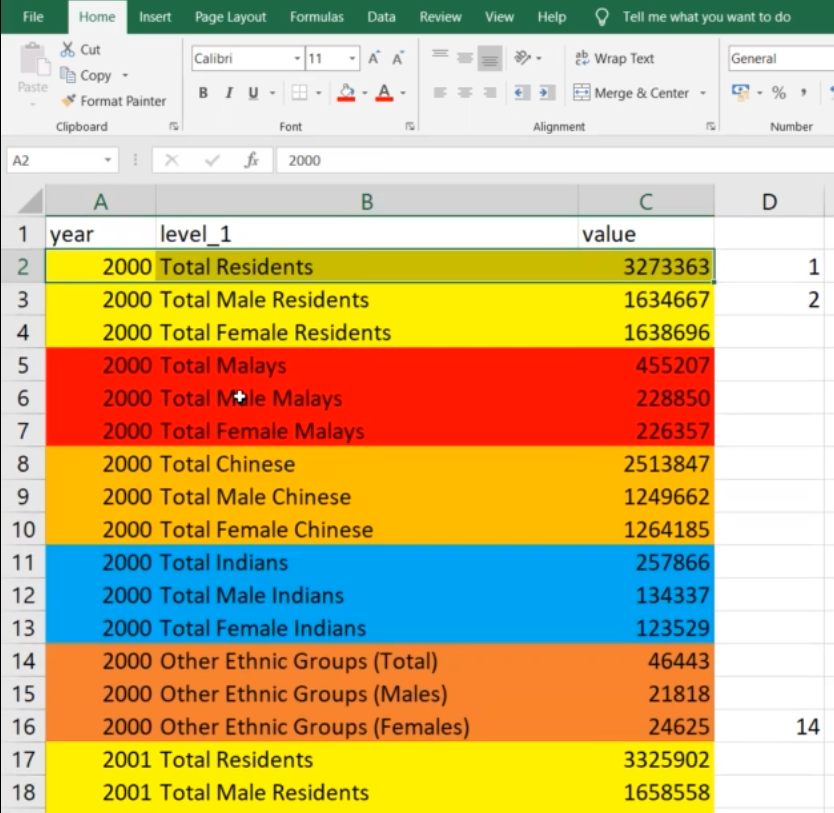Open the Formulas ribbon tab
Viewport: 834px width, 813px height.
click(316, 17)
